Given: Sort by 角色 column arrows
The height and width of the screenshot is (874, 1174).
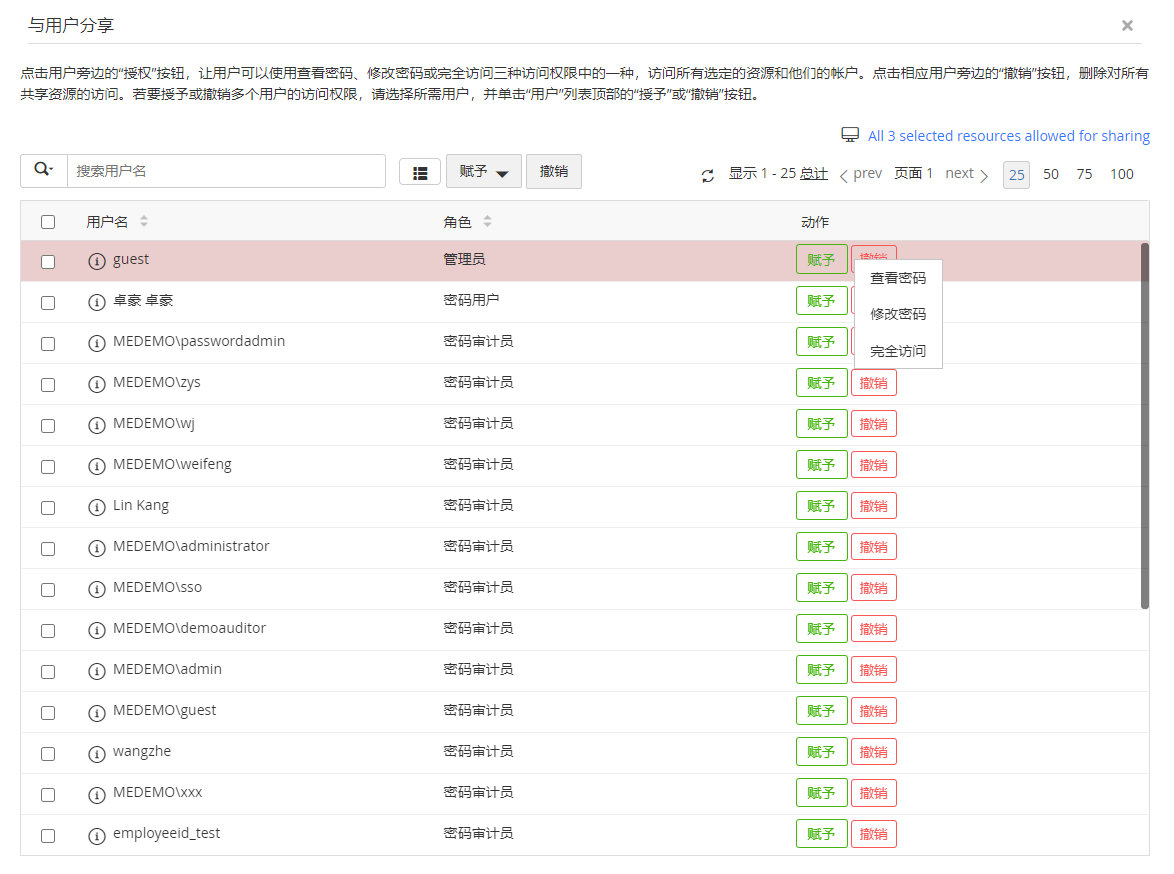Looking at the screenshot, I should point(487,221).
